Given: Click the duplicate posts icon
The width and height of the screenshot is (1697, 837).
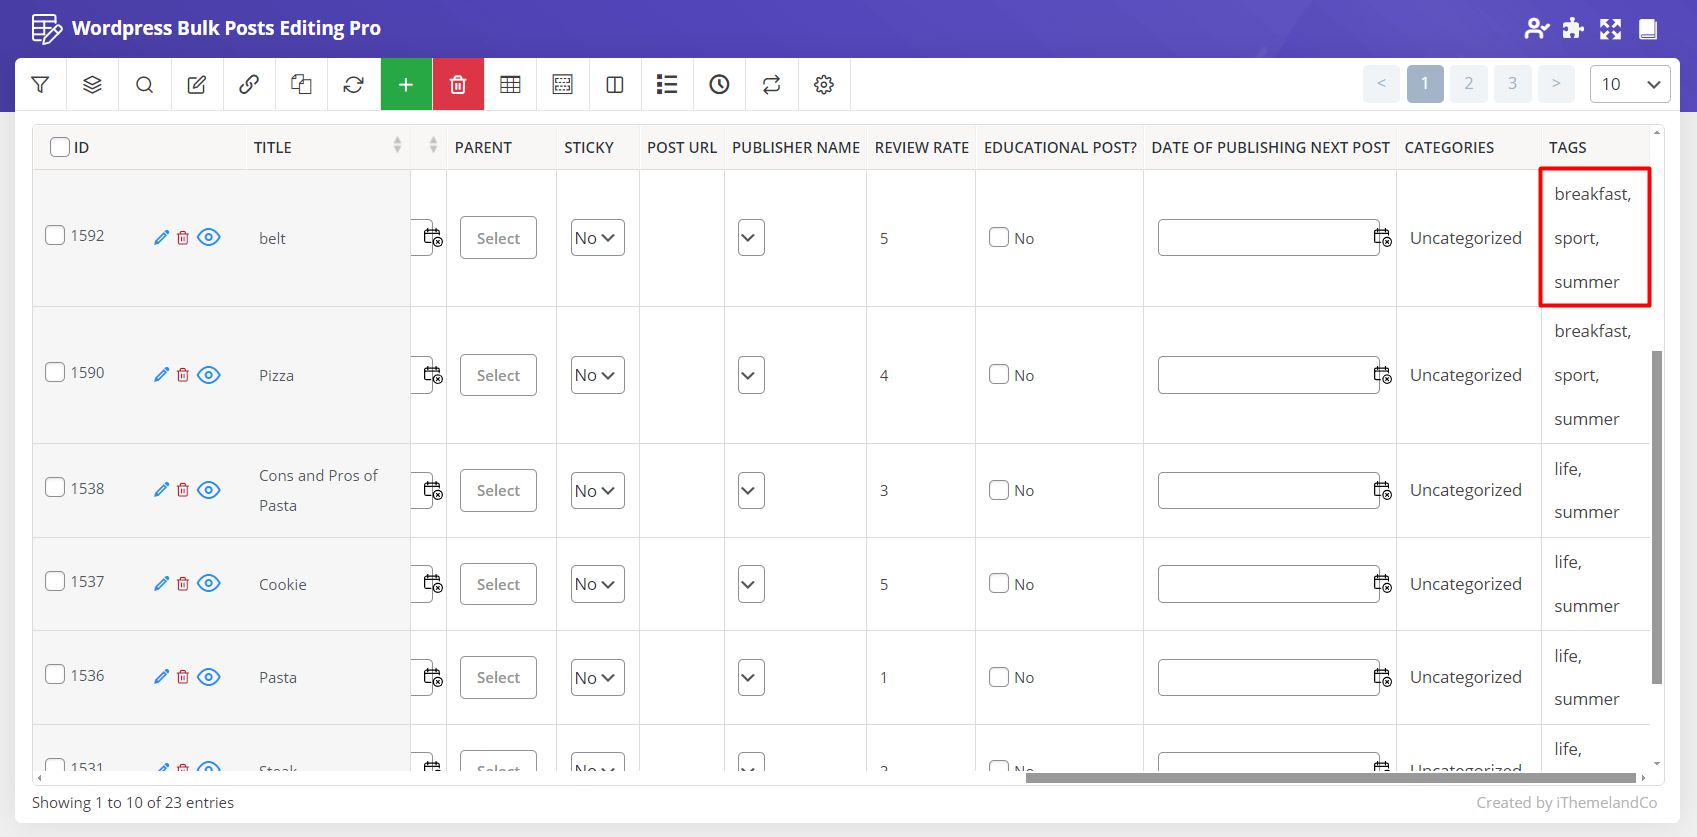Looking at the screenshot, I should coord(301,85).
